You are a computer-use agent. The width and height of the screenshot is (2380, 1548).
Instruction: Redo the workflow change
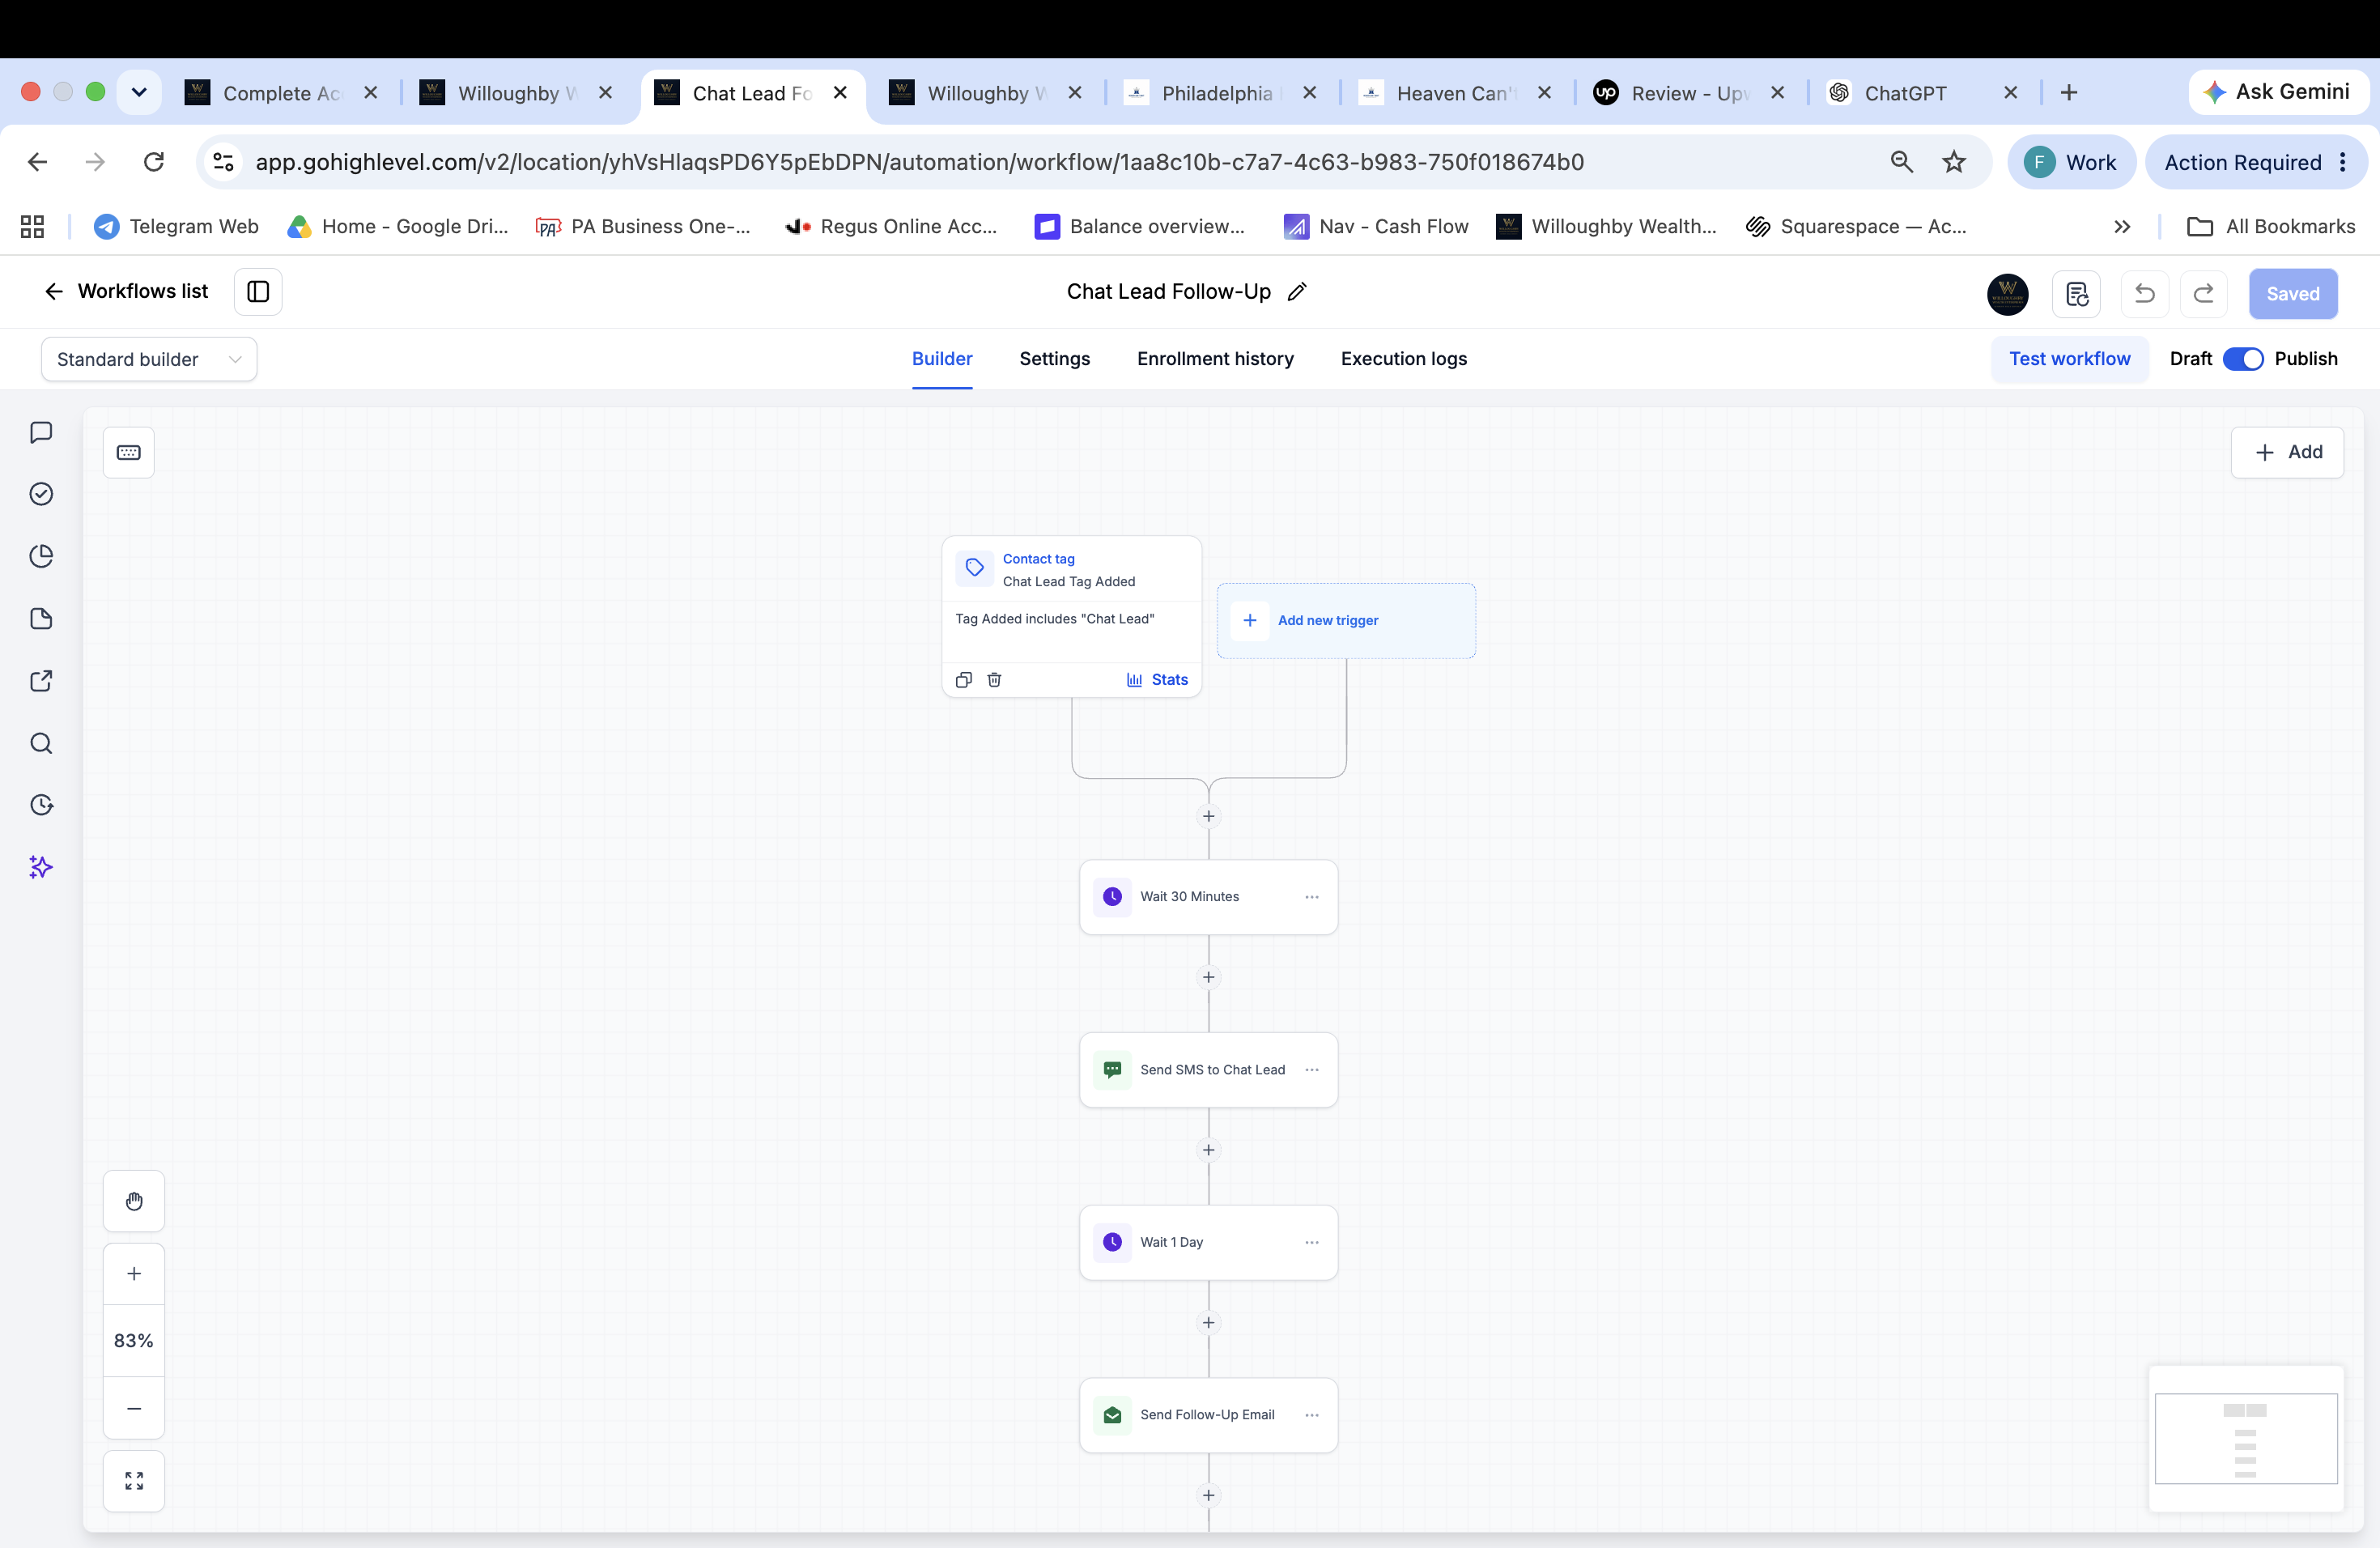(x=2203, y=293)
